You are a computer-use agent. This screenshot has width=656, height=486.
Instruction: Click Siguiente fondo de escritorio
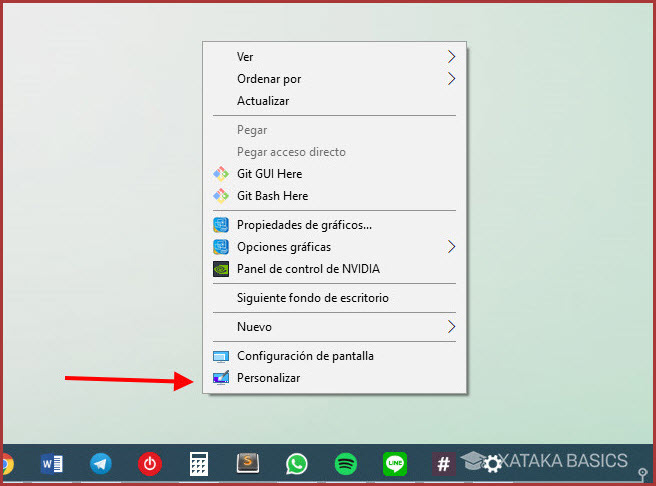coord(312,298)
